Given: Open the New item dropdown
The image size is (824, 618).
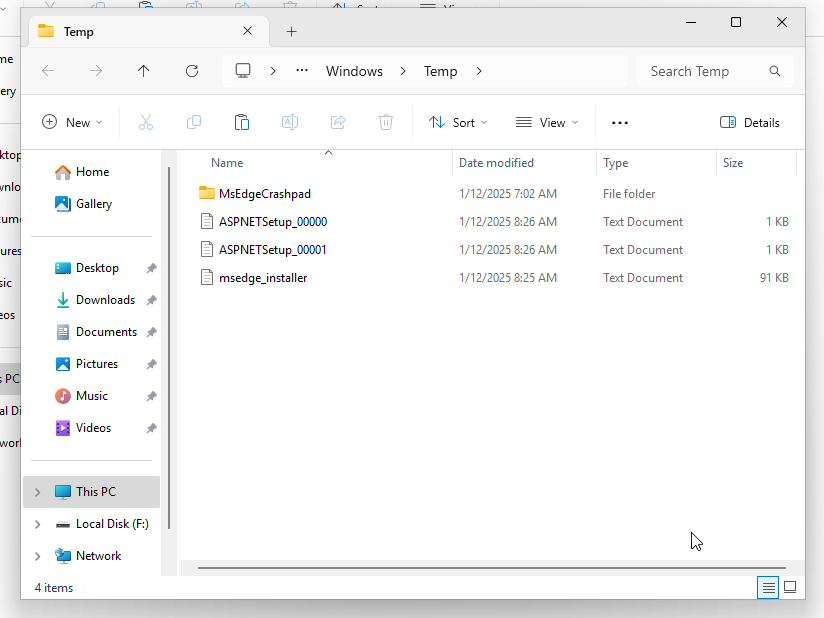Looking at the screenshot, I should (x=72, y=122).
